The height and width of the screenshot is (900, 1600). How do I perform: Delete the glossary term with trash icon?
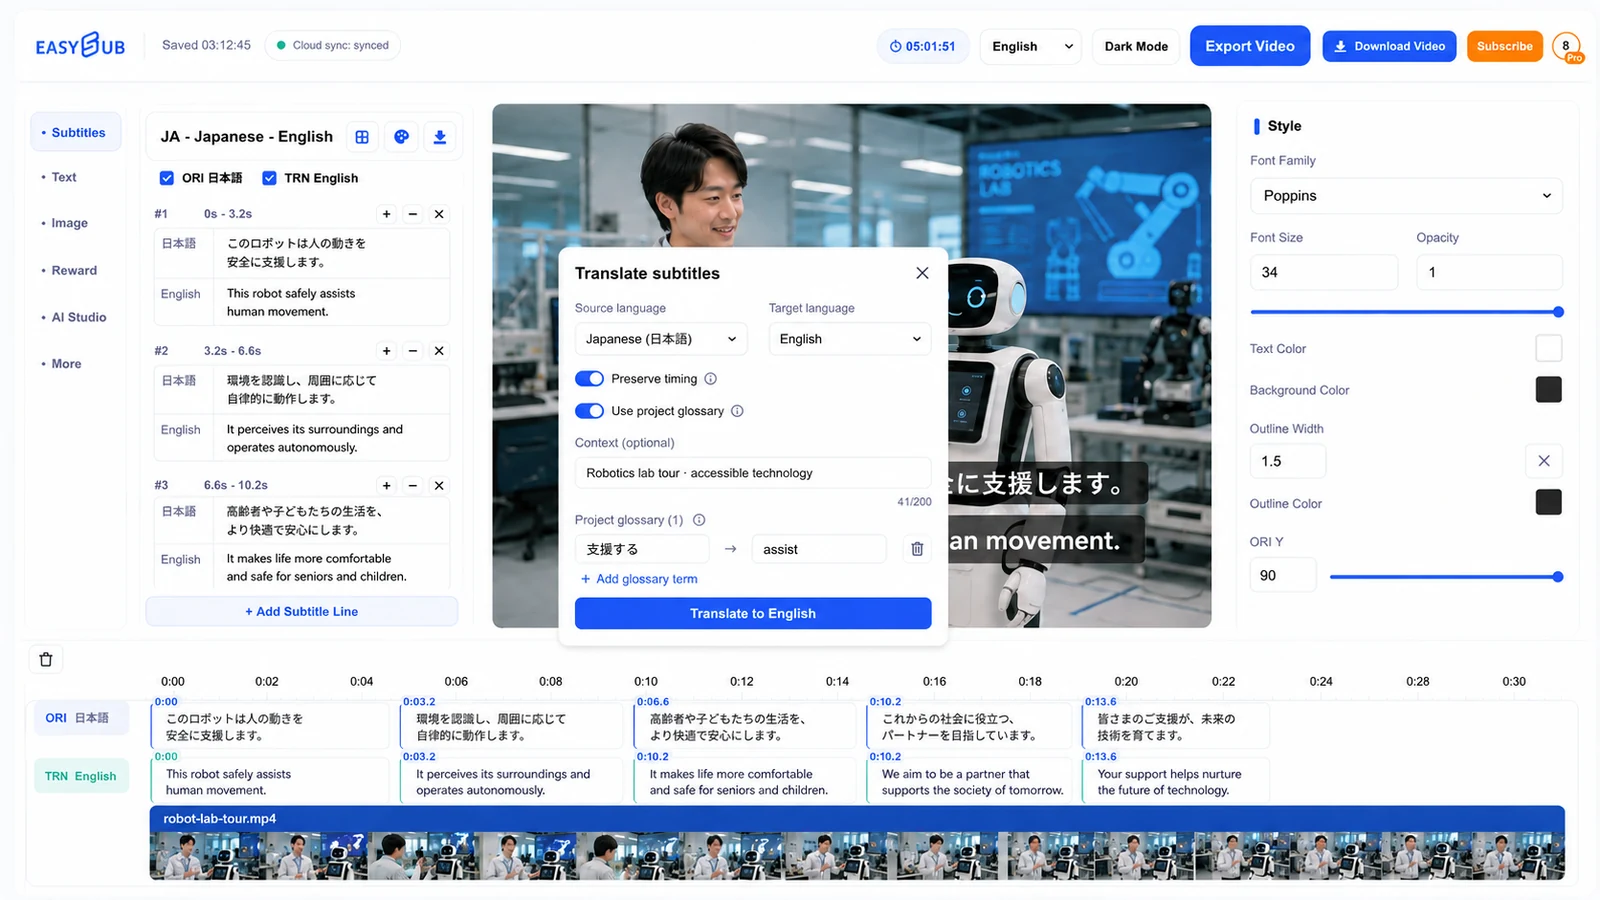(917, 549)
